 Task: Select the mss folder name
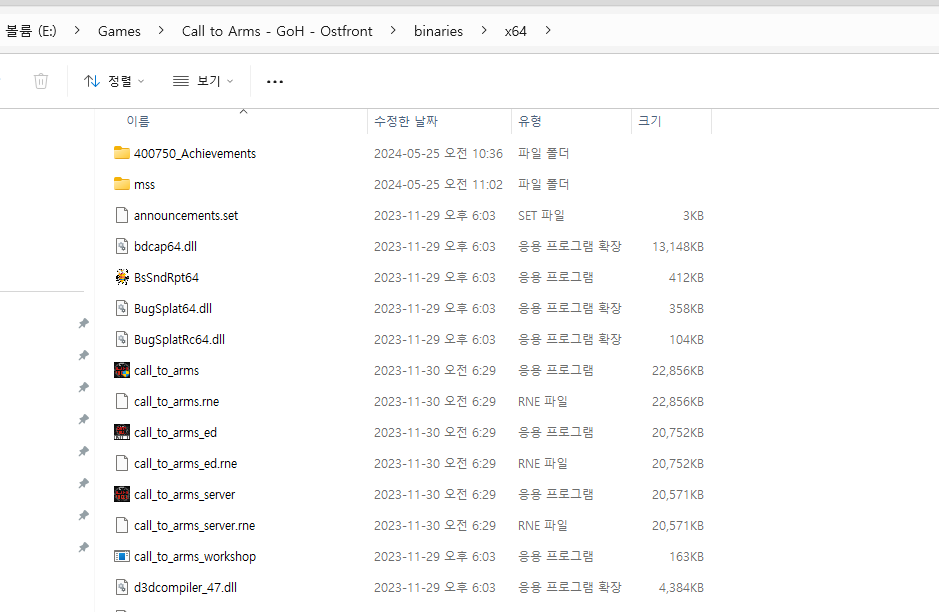144,184
